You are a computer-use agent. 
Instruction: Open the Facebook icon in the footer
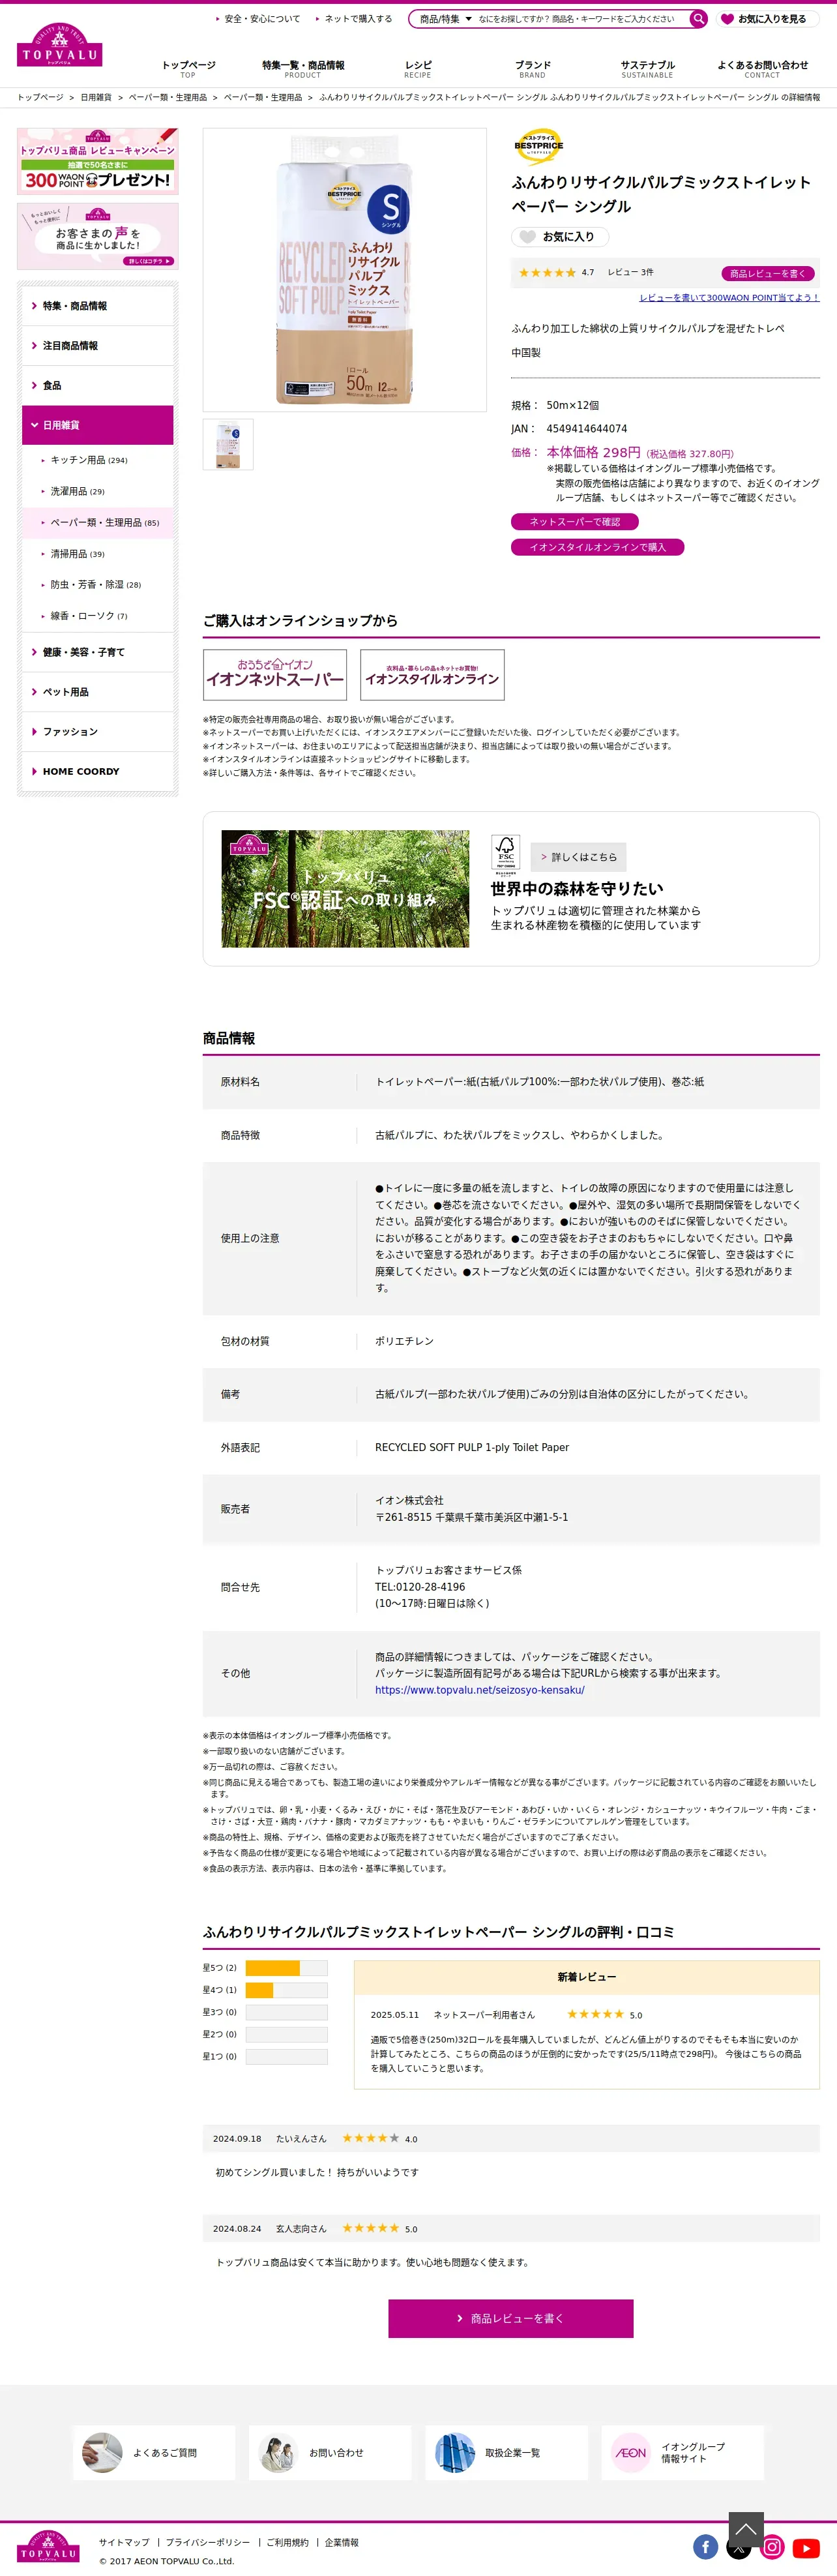click(x=706, y=2547)
